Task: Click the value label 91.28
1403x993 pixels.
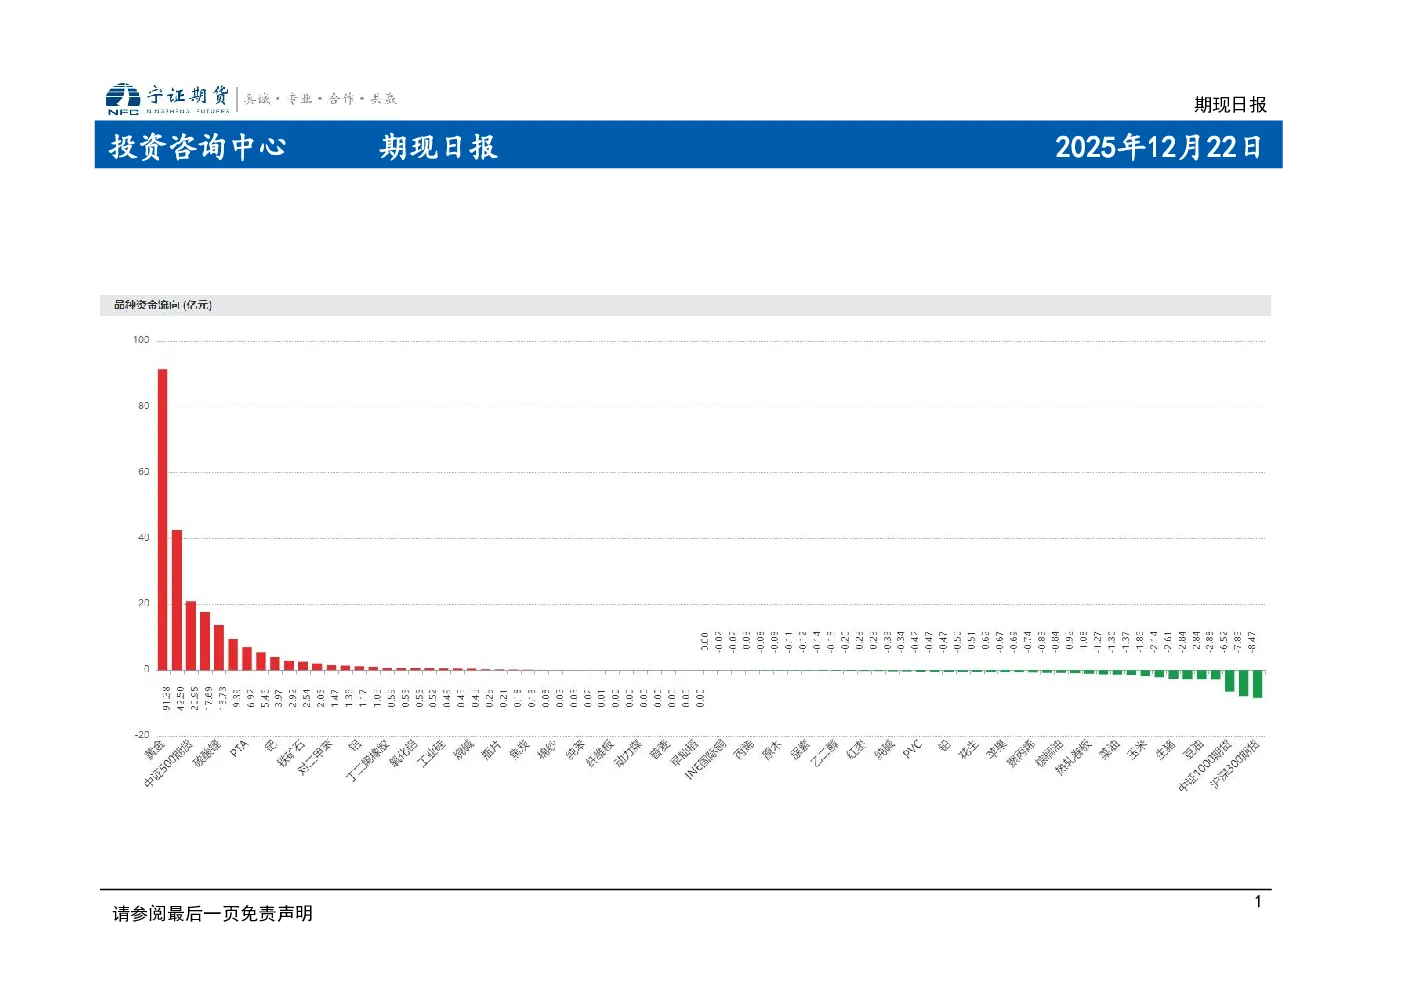Action: coord(165,698)
